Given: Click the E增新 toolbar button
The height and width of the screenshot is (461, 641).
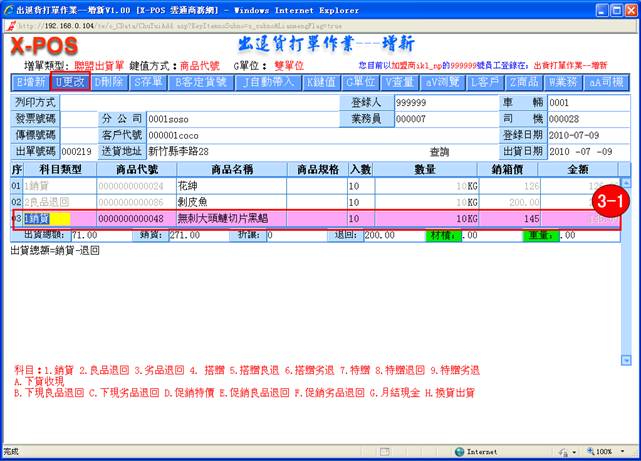Looking at the screenshot, I should (x=30, y=82).
